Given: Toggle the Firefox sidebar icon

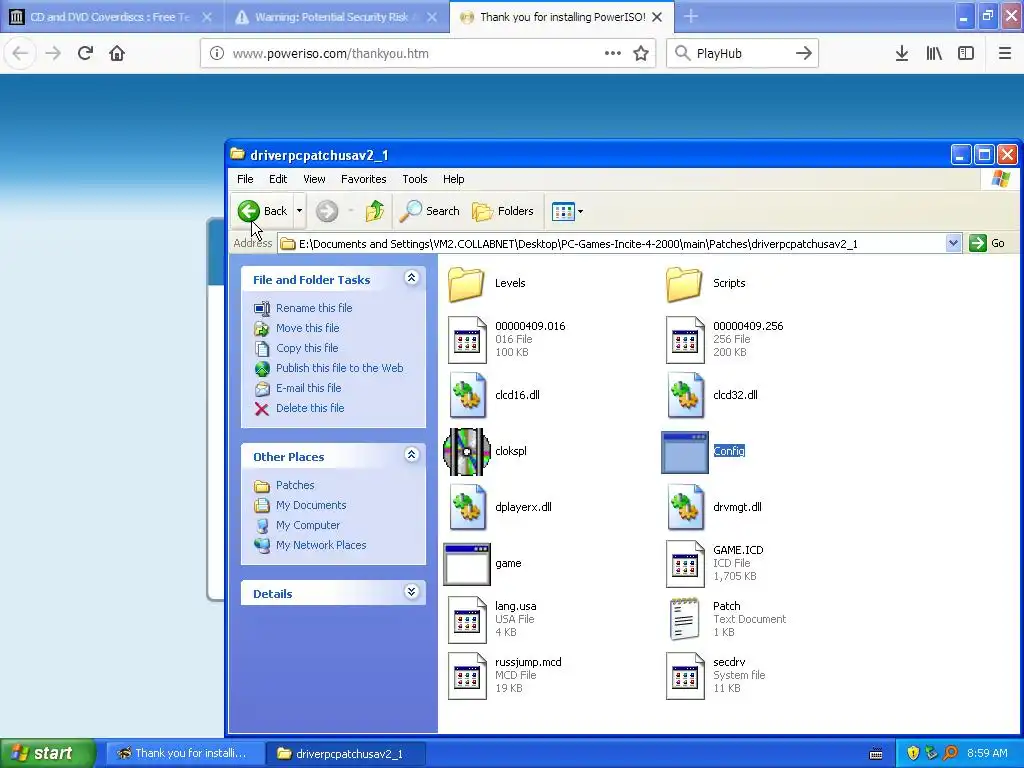Looking at the screenshot, I should 966,53.
